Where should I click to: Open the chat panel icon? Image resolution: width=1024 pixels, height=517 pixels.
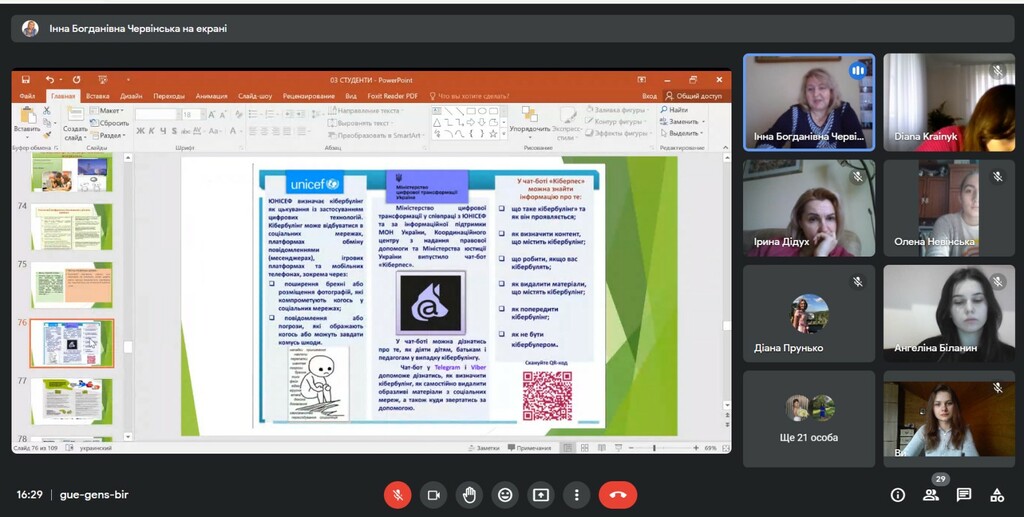coord(964,494)
